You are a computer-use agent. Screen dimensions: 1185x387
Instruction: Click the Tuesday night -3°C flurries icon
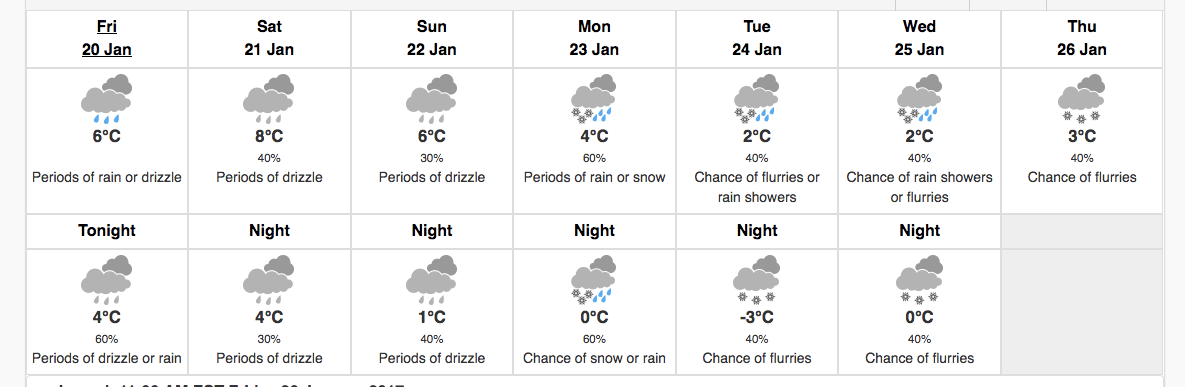coord(756,280)
